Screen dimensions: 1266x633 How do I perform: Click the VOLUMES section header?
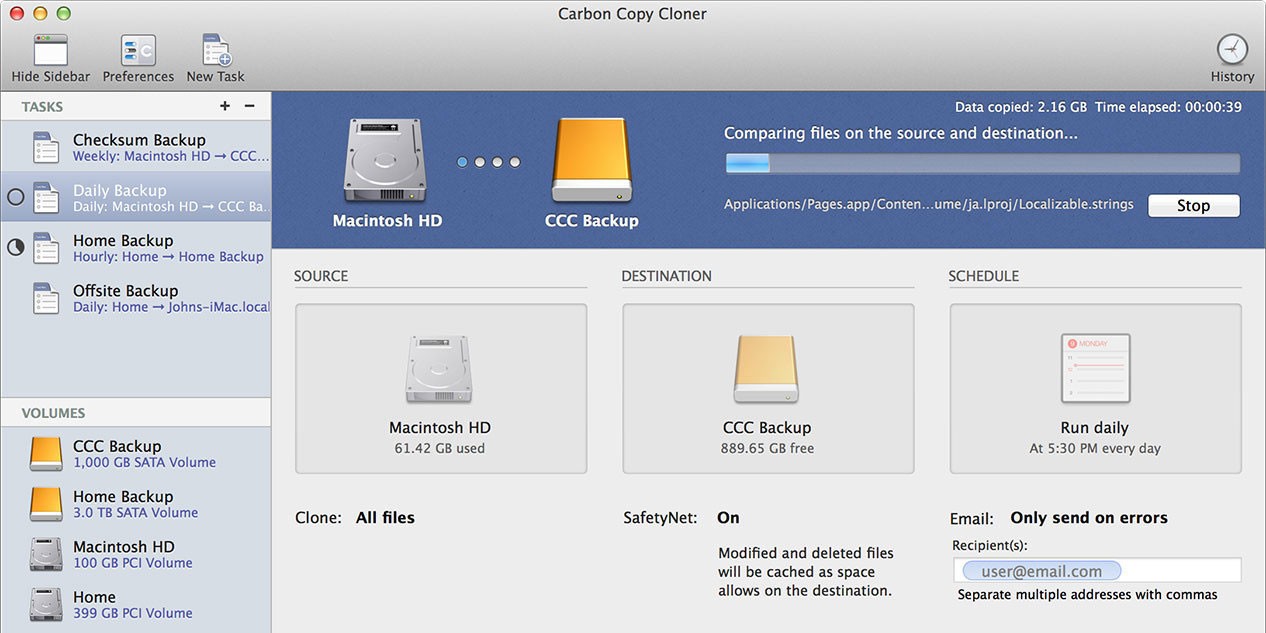click(x=53, y=413)
